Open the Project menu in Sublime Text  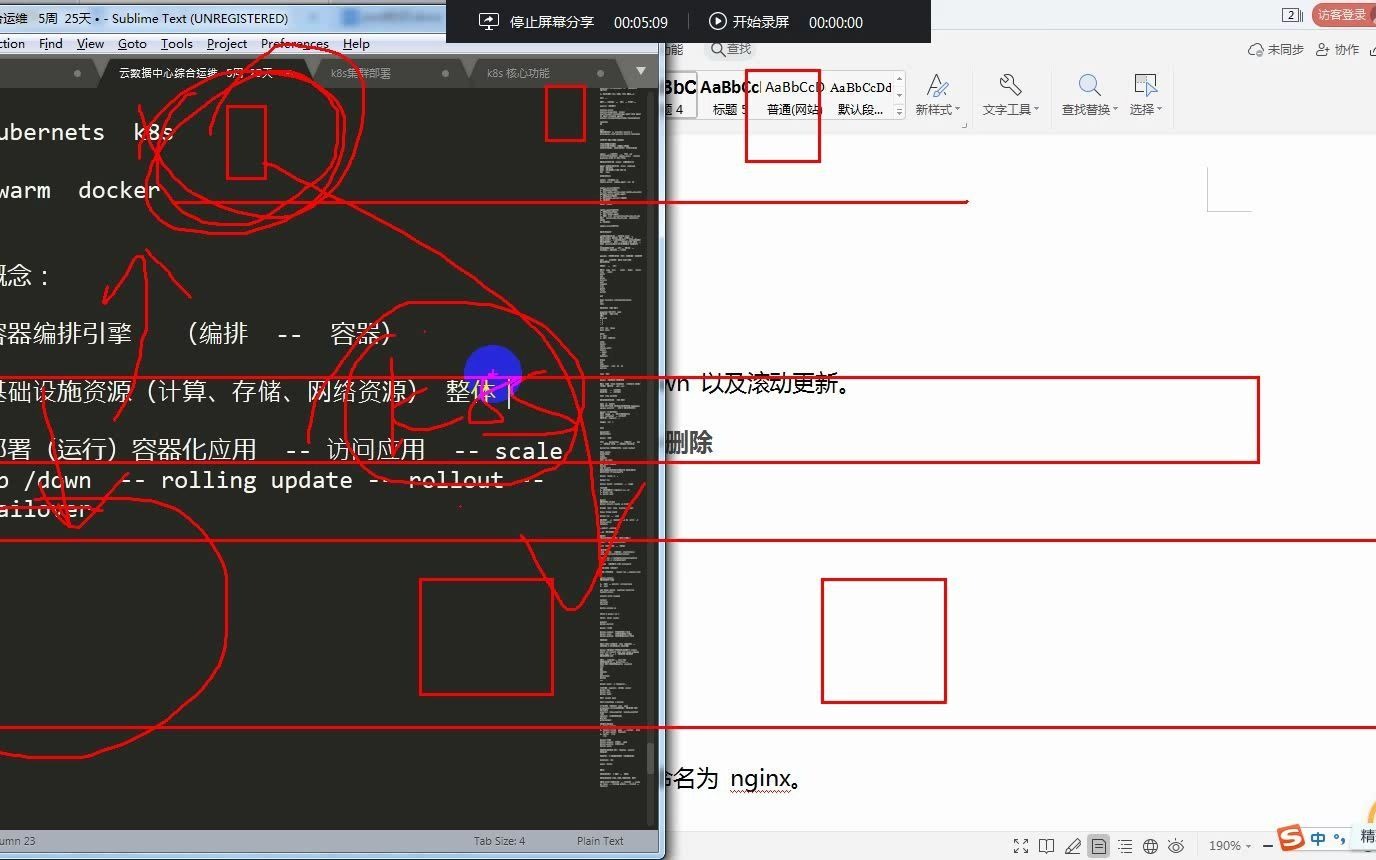pyautogui.click(x=227, y=44)
